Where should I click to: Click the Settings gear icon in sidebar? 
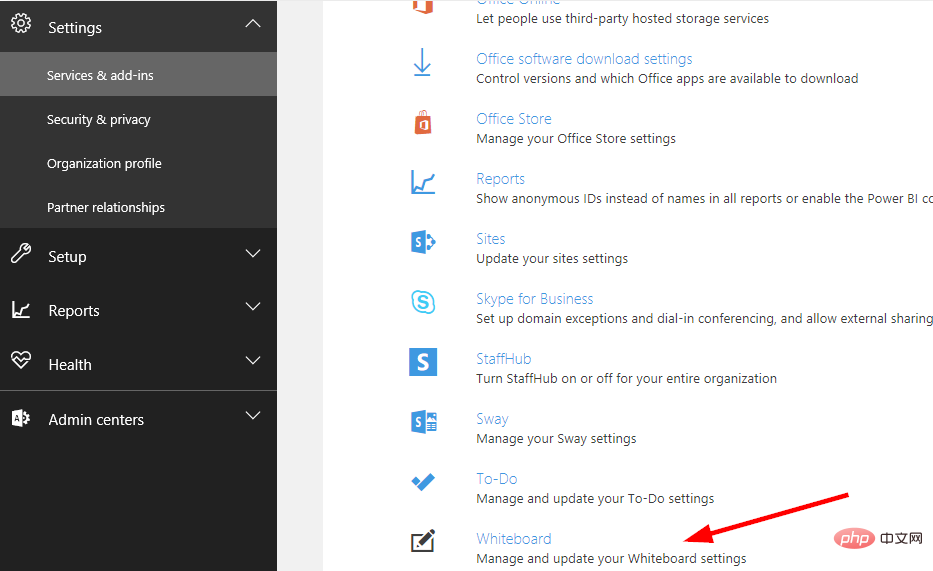point(21,23)
